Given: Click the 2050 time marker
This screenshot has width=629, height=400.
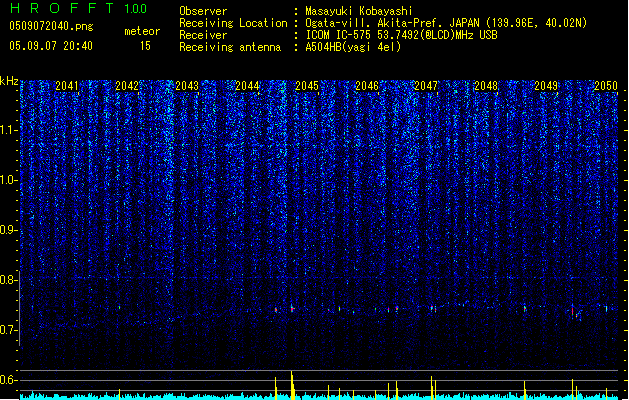Looking at the screenshot, I should (x=606, y=86).
